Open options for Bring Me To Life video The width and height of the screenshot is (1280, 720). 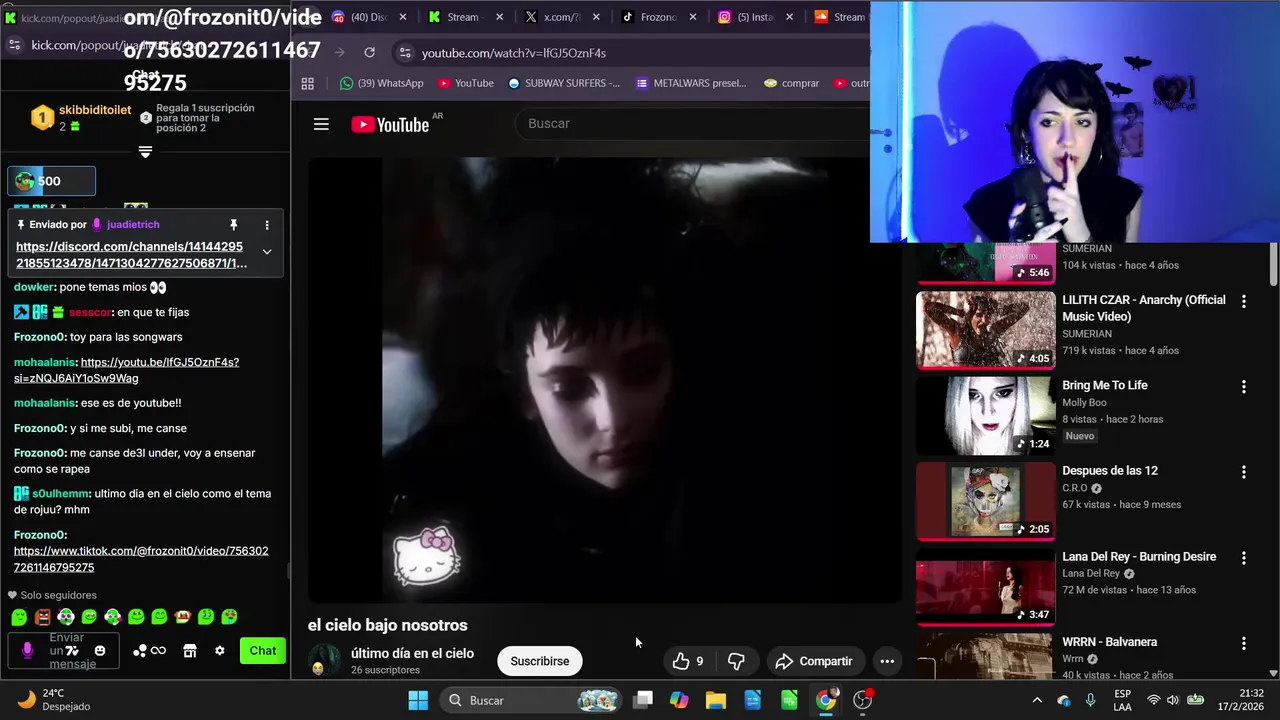pyautogui.click(x=1244, y=386)
